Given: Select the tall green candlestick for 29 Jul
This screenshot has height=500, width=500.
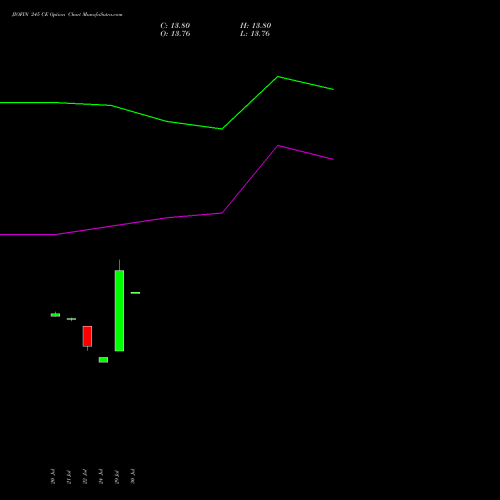Looking at the screenshot, I should 119,310.
